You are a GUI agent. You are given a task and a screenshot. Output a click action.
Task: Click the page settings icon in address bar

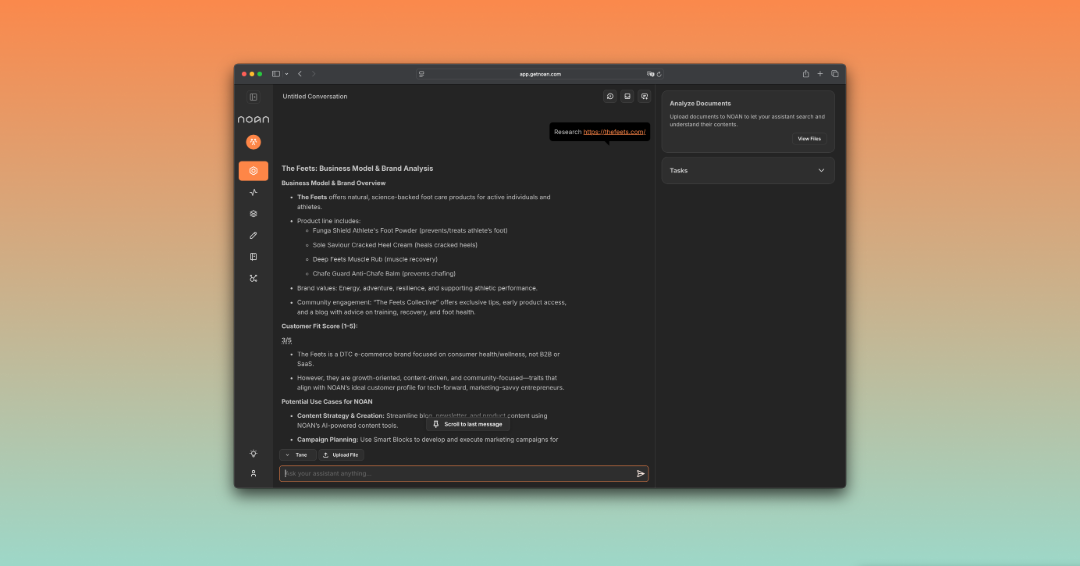coord(422,74)
